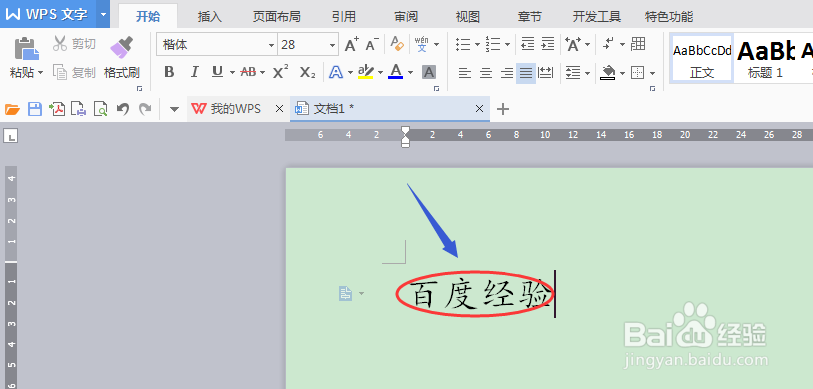Switch to the 页面布局 (Page Layout) tab

276,17
